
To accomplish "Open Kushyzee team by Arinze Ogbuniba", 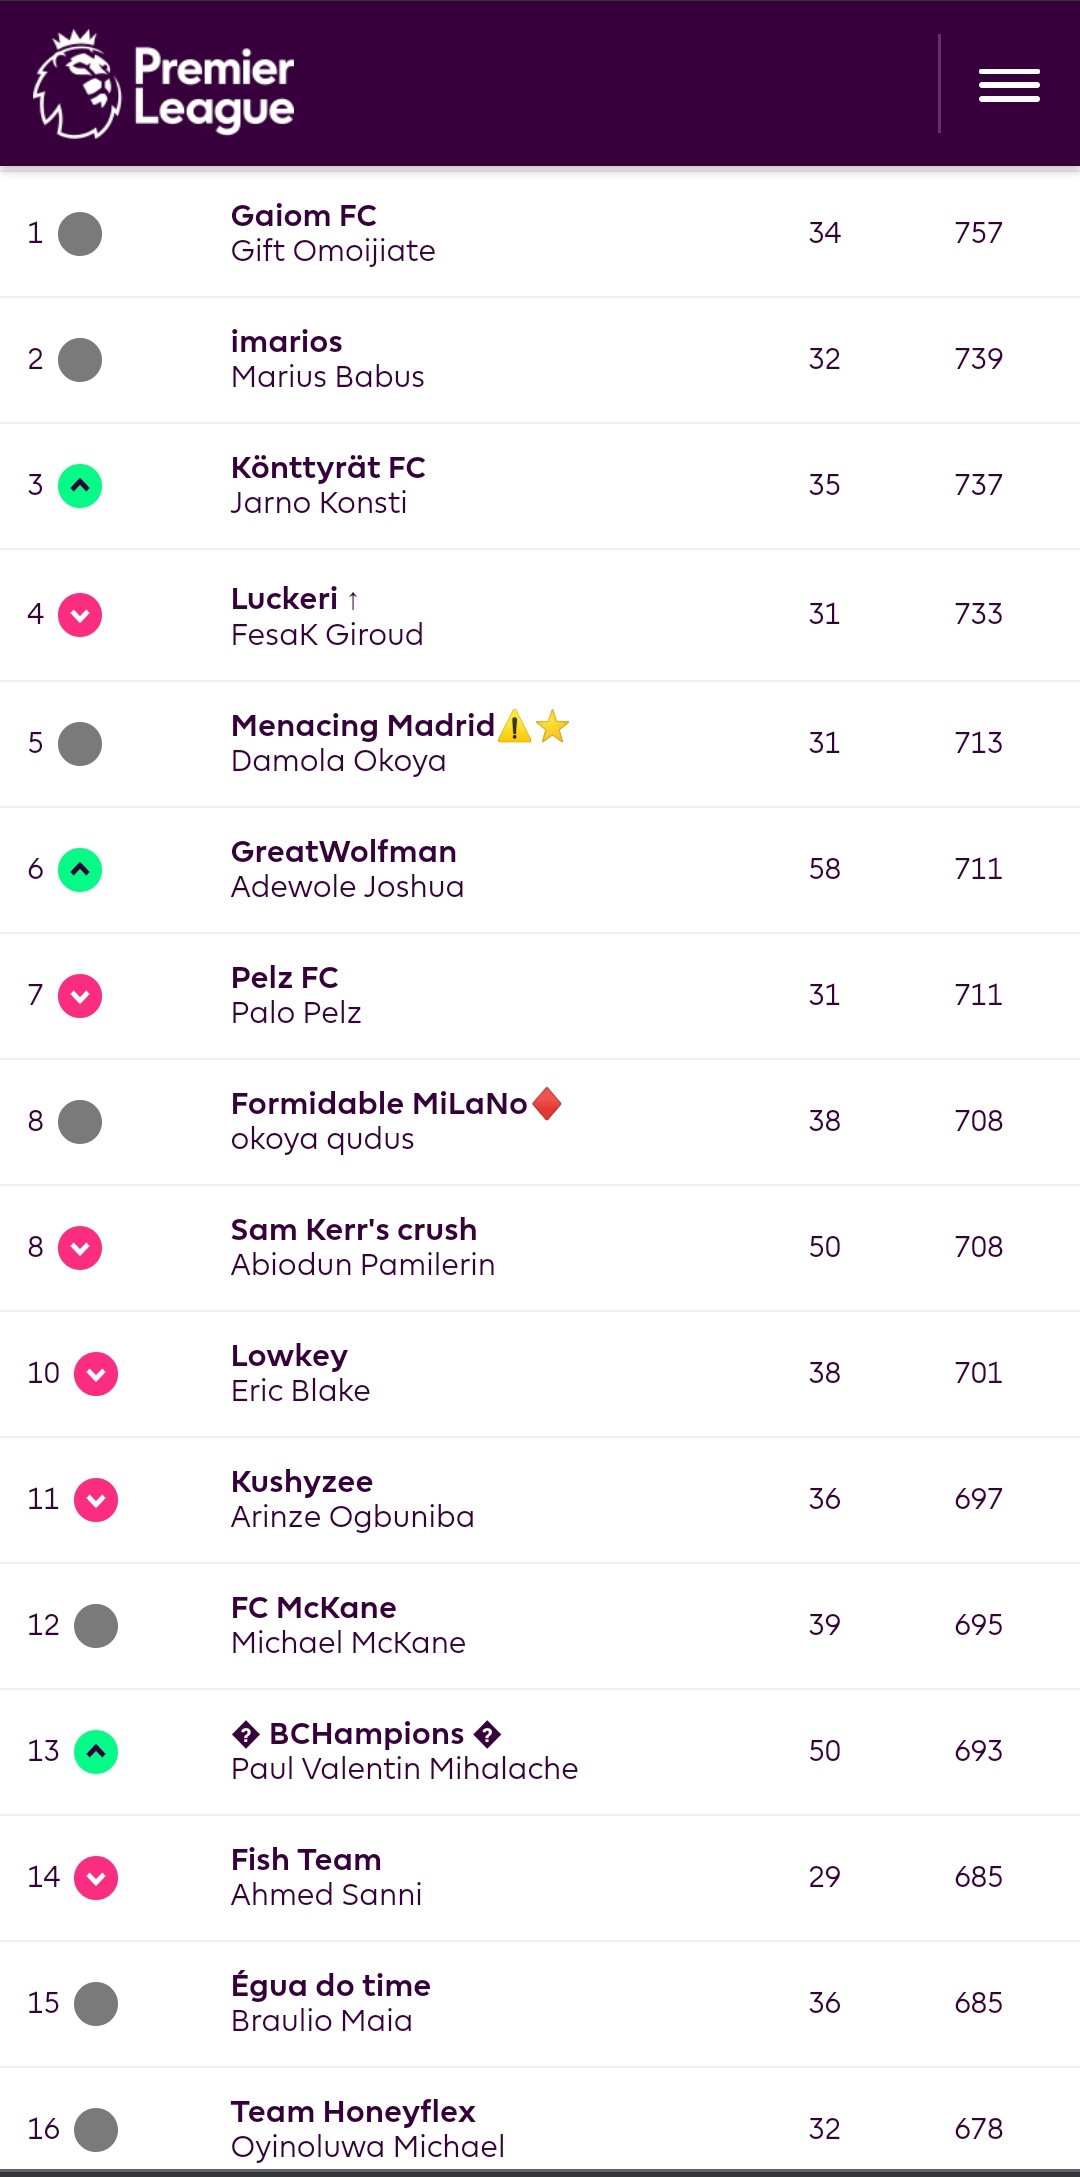I will pos(302,1481).
